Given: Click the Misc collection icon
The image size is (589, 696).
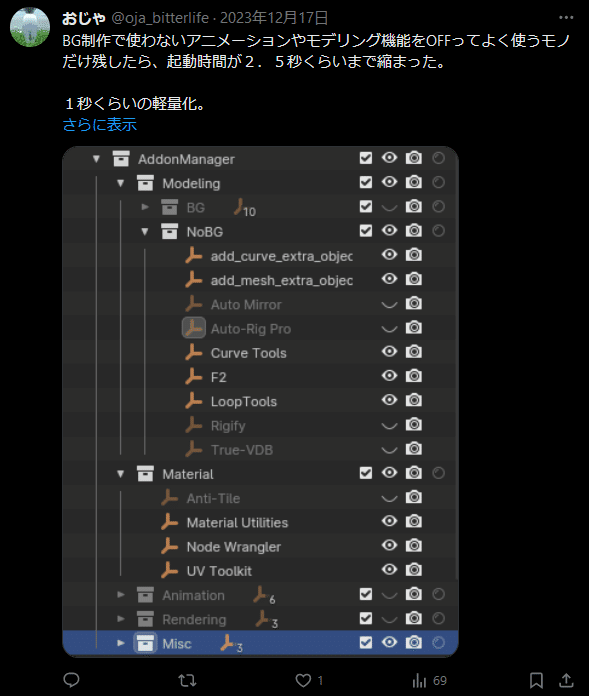Looking at the screenshot, I should pyautogui.click(x=145, y=643).
